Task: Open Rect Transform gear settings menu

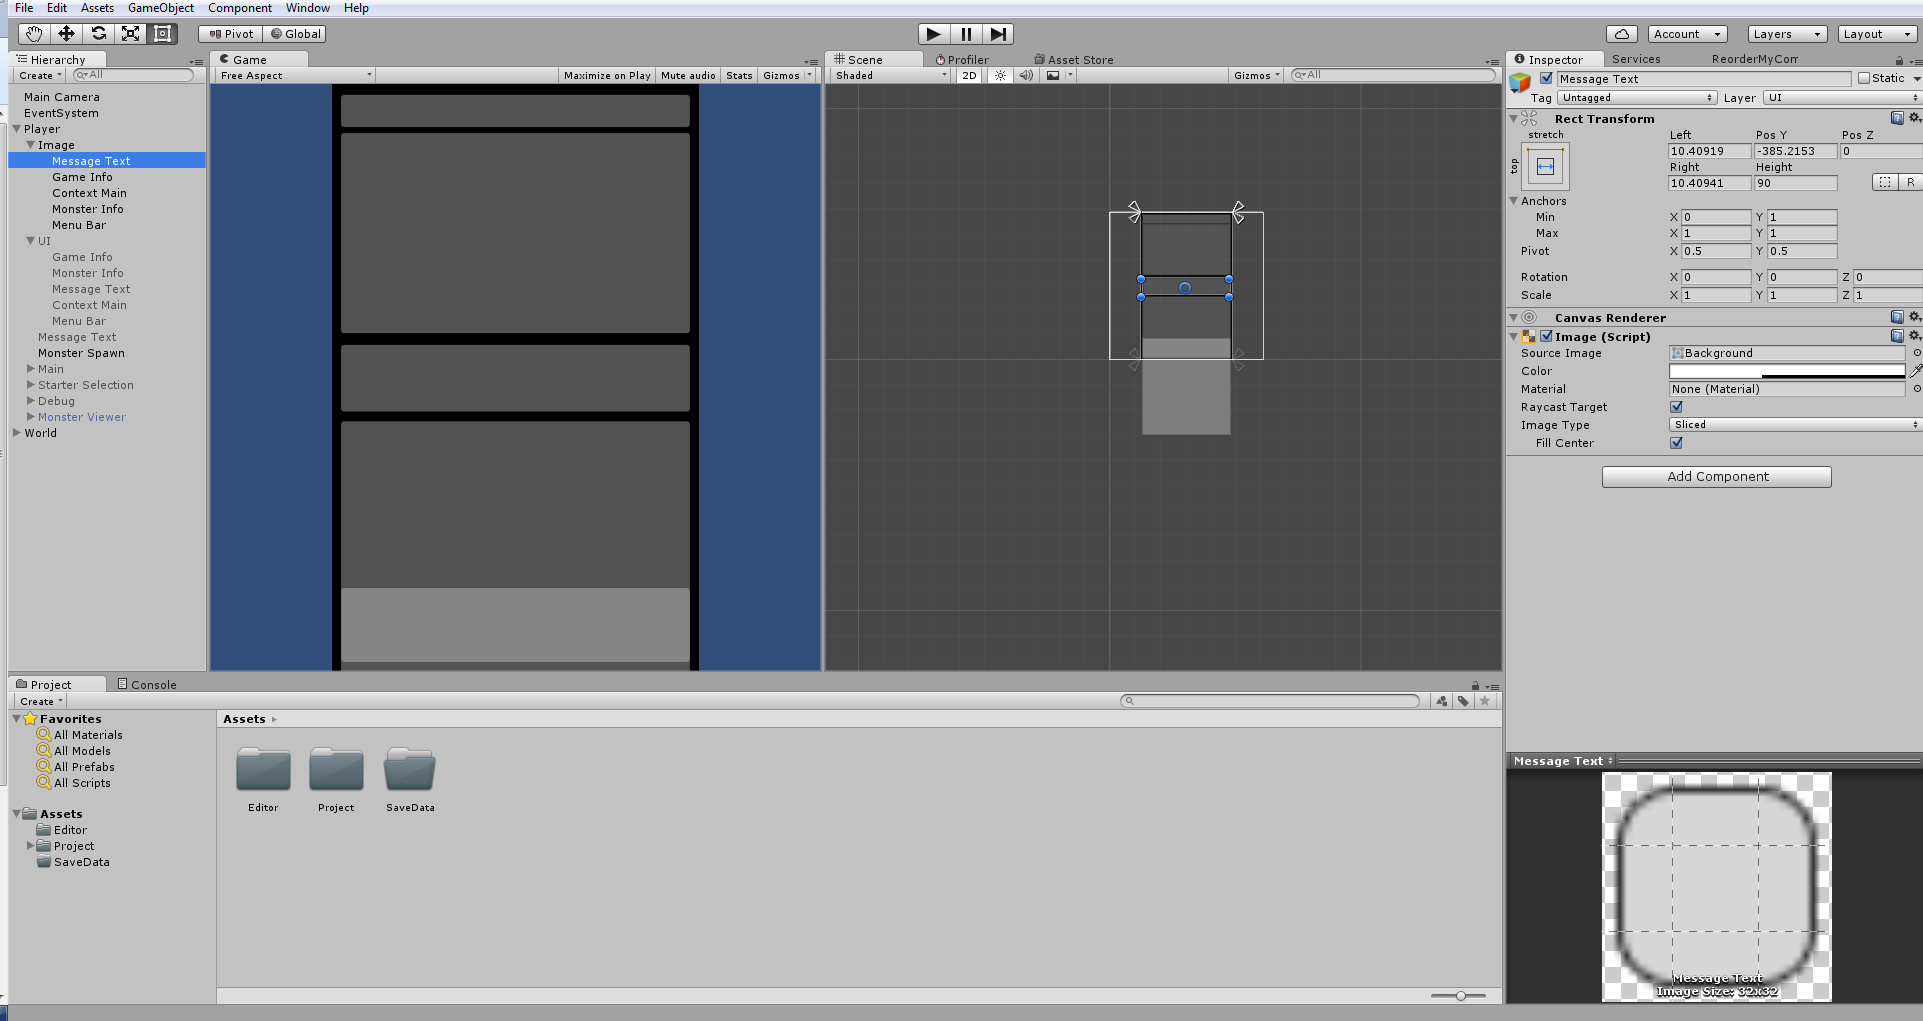Action: click(1914, 118)
